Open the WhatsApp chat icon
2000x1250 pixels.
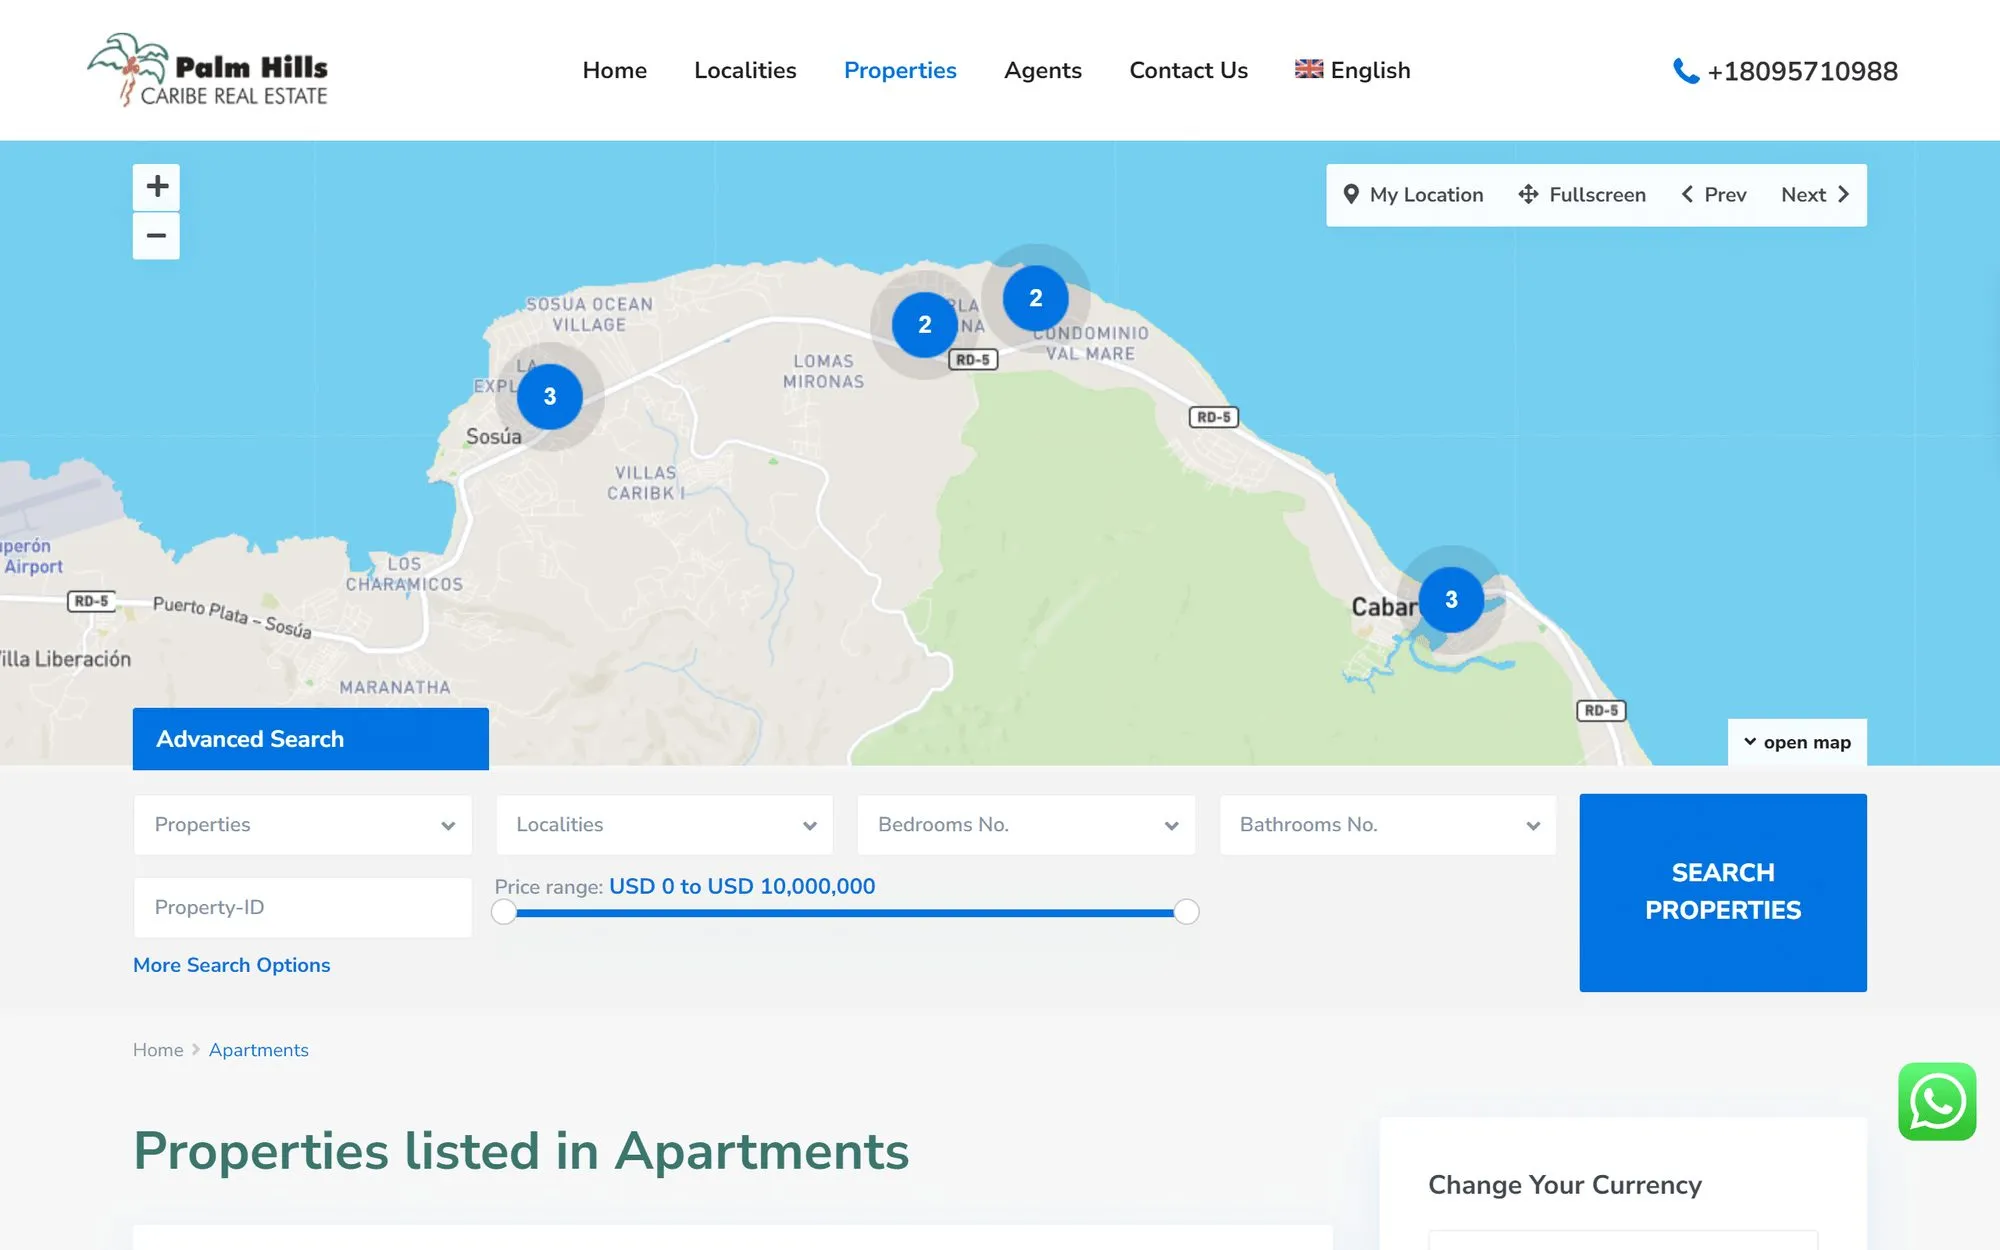1937,1101
